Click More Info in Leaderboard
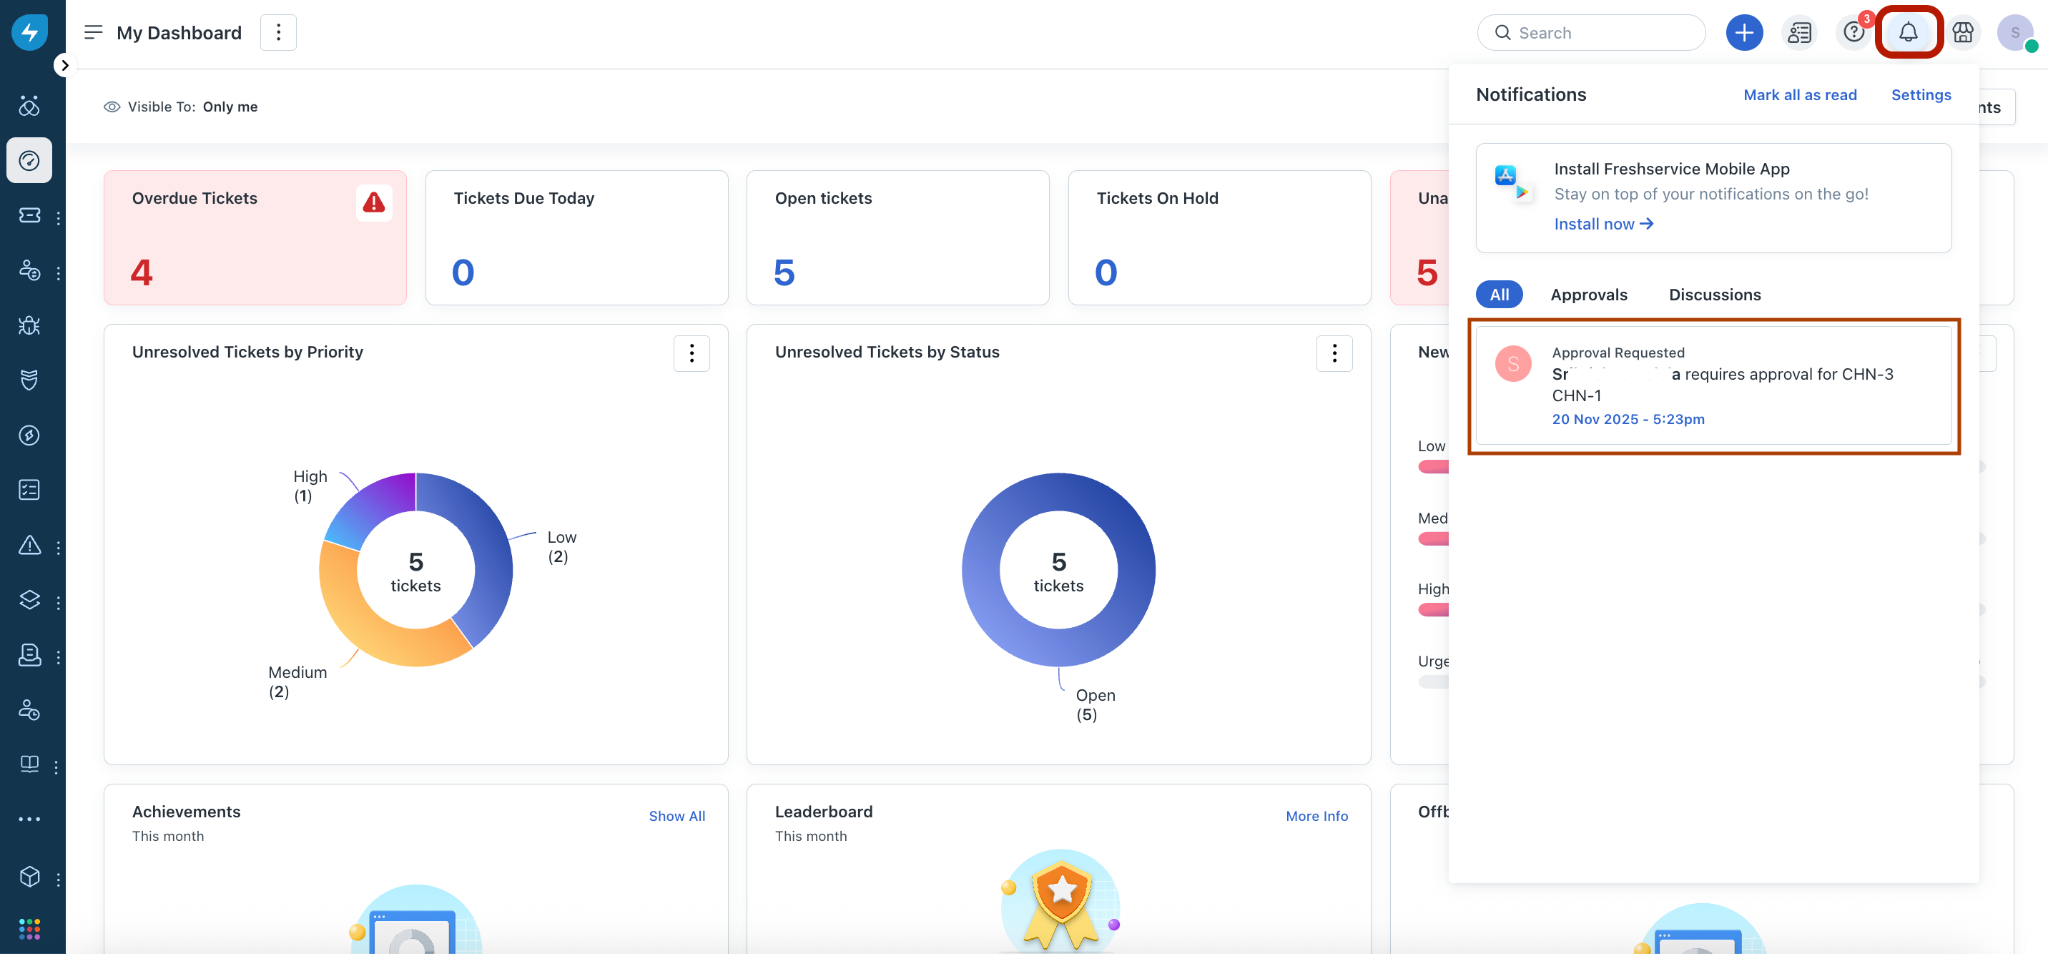Screen dimensions: 2048x954 pos(1317,816)
